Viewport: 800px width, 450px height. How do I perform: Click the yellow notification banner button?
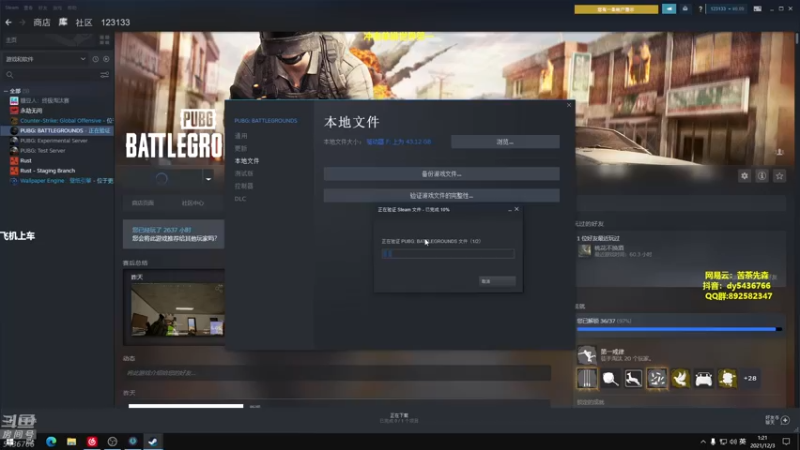[x=616, y=9]
